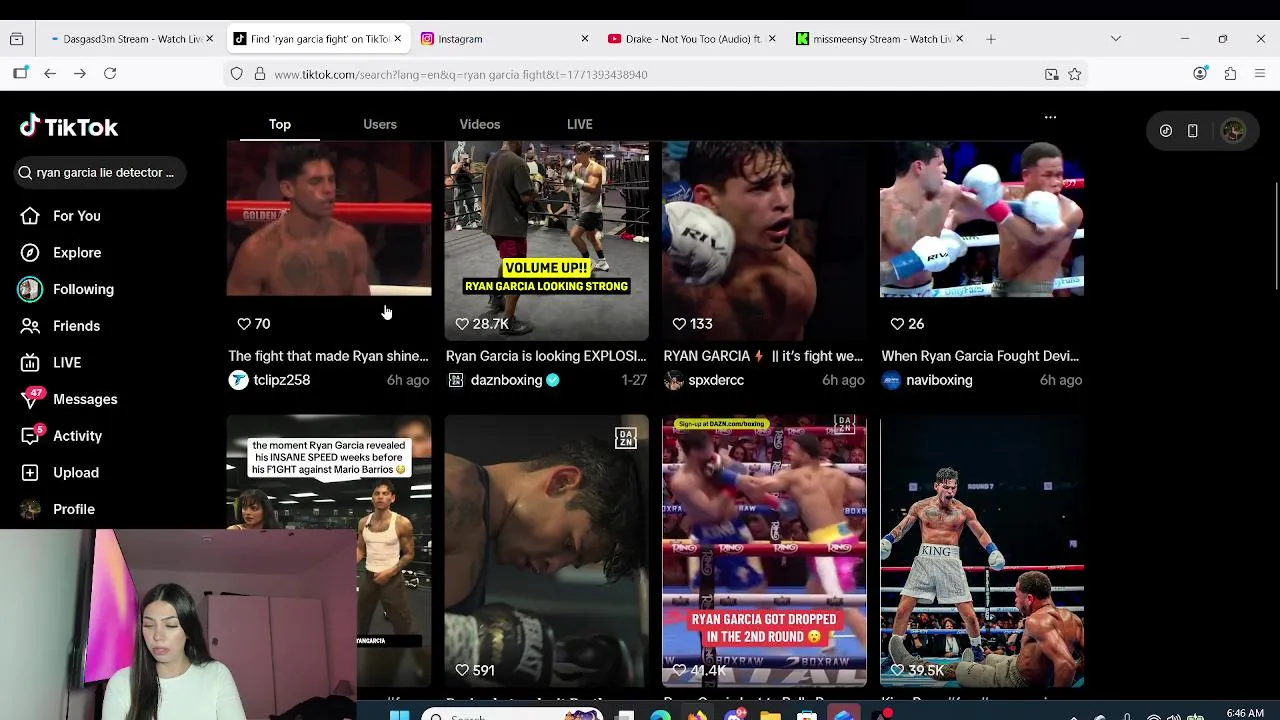Open the video with 39.5K likes
Image resolution: width=1280 pixels, height=720 pixels.
[x=982, y=551]
